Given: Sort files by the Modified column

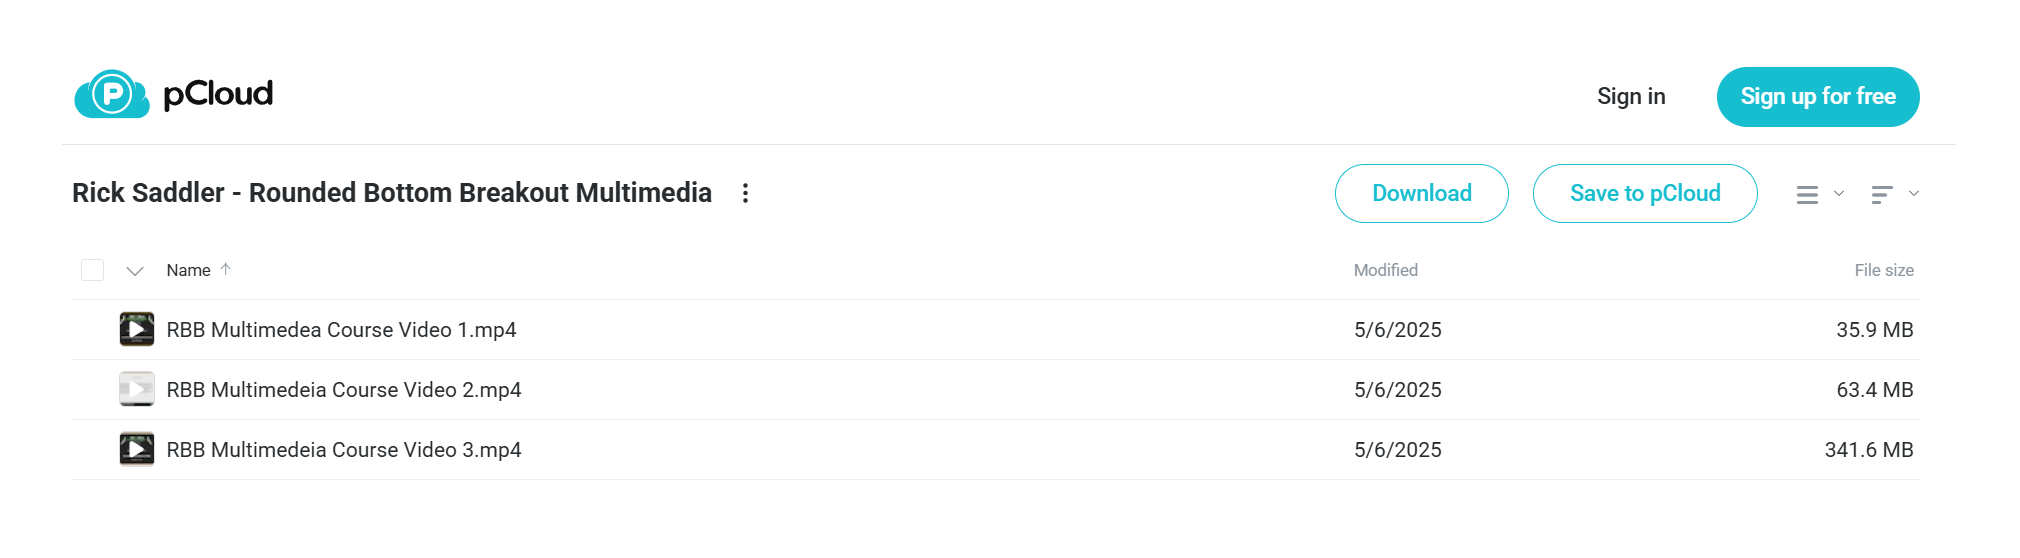Looking at the screenshot, I should coord(1386,270).
